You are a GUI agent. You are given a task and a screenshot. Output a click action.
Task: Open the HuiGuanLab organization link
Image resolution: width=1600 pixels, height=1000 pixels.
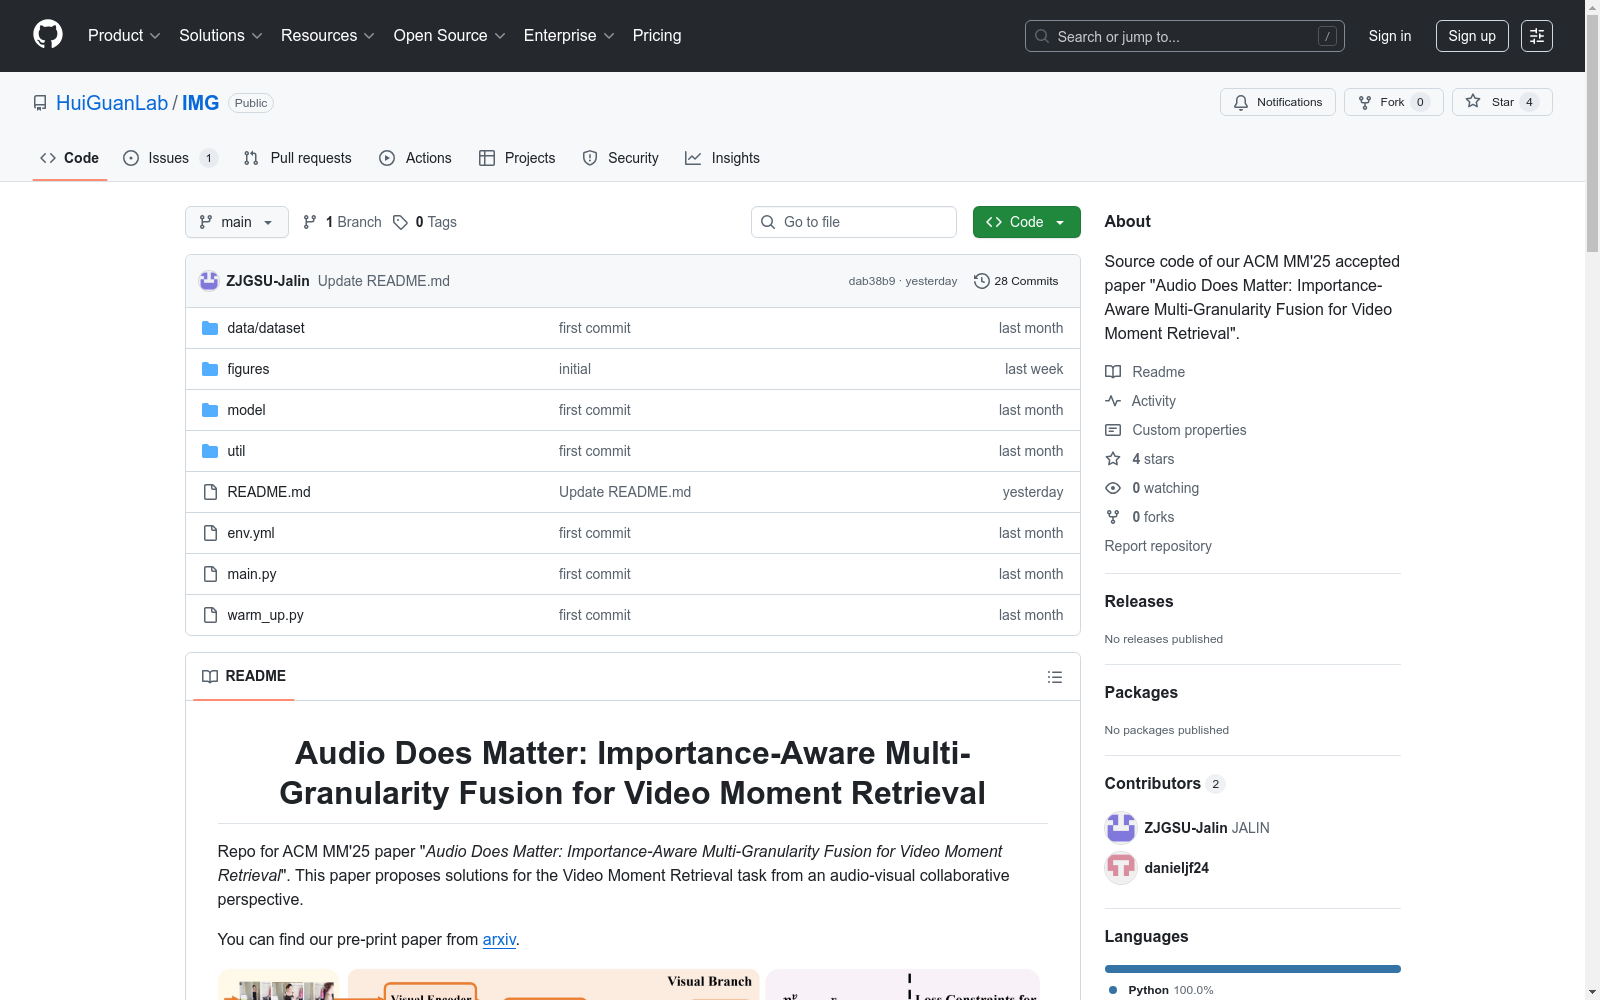pyautogui.click(x=112, y=103)
